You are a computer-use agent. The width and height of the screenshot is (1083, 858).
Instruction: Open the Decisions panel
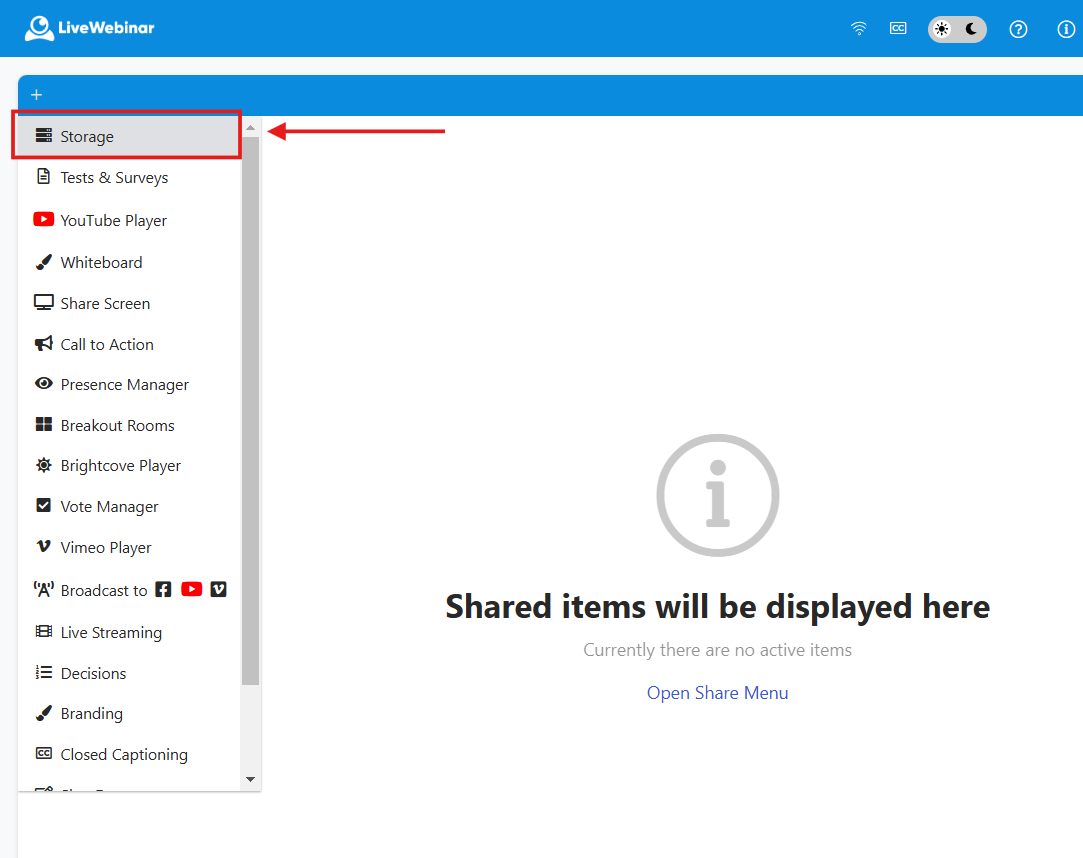click(90, 673)
